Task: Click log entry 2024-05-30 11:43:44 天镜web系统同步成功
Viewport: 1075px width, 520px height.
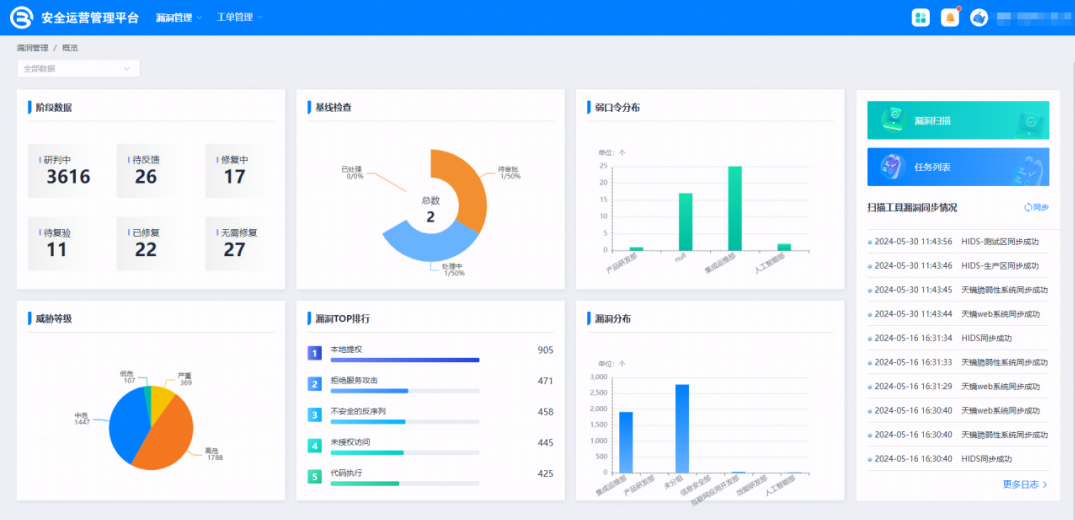Action: pos(958,314)
